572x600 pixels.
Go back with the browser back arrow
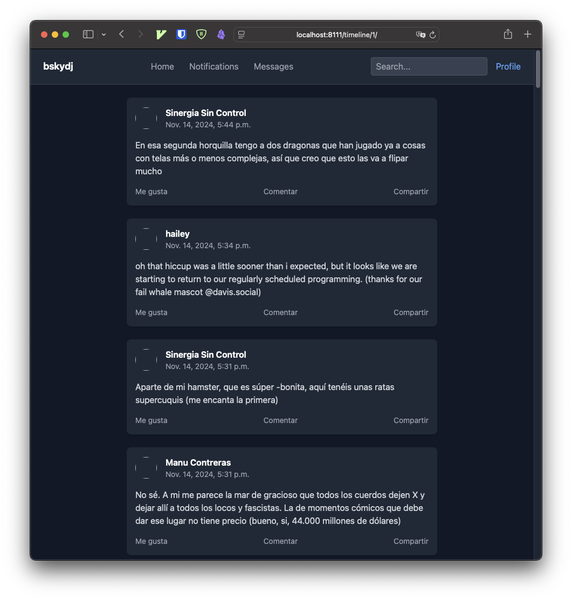point(122,34)
